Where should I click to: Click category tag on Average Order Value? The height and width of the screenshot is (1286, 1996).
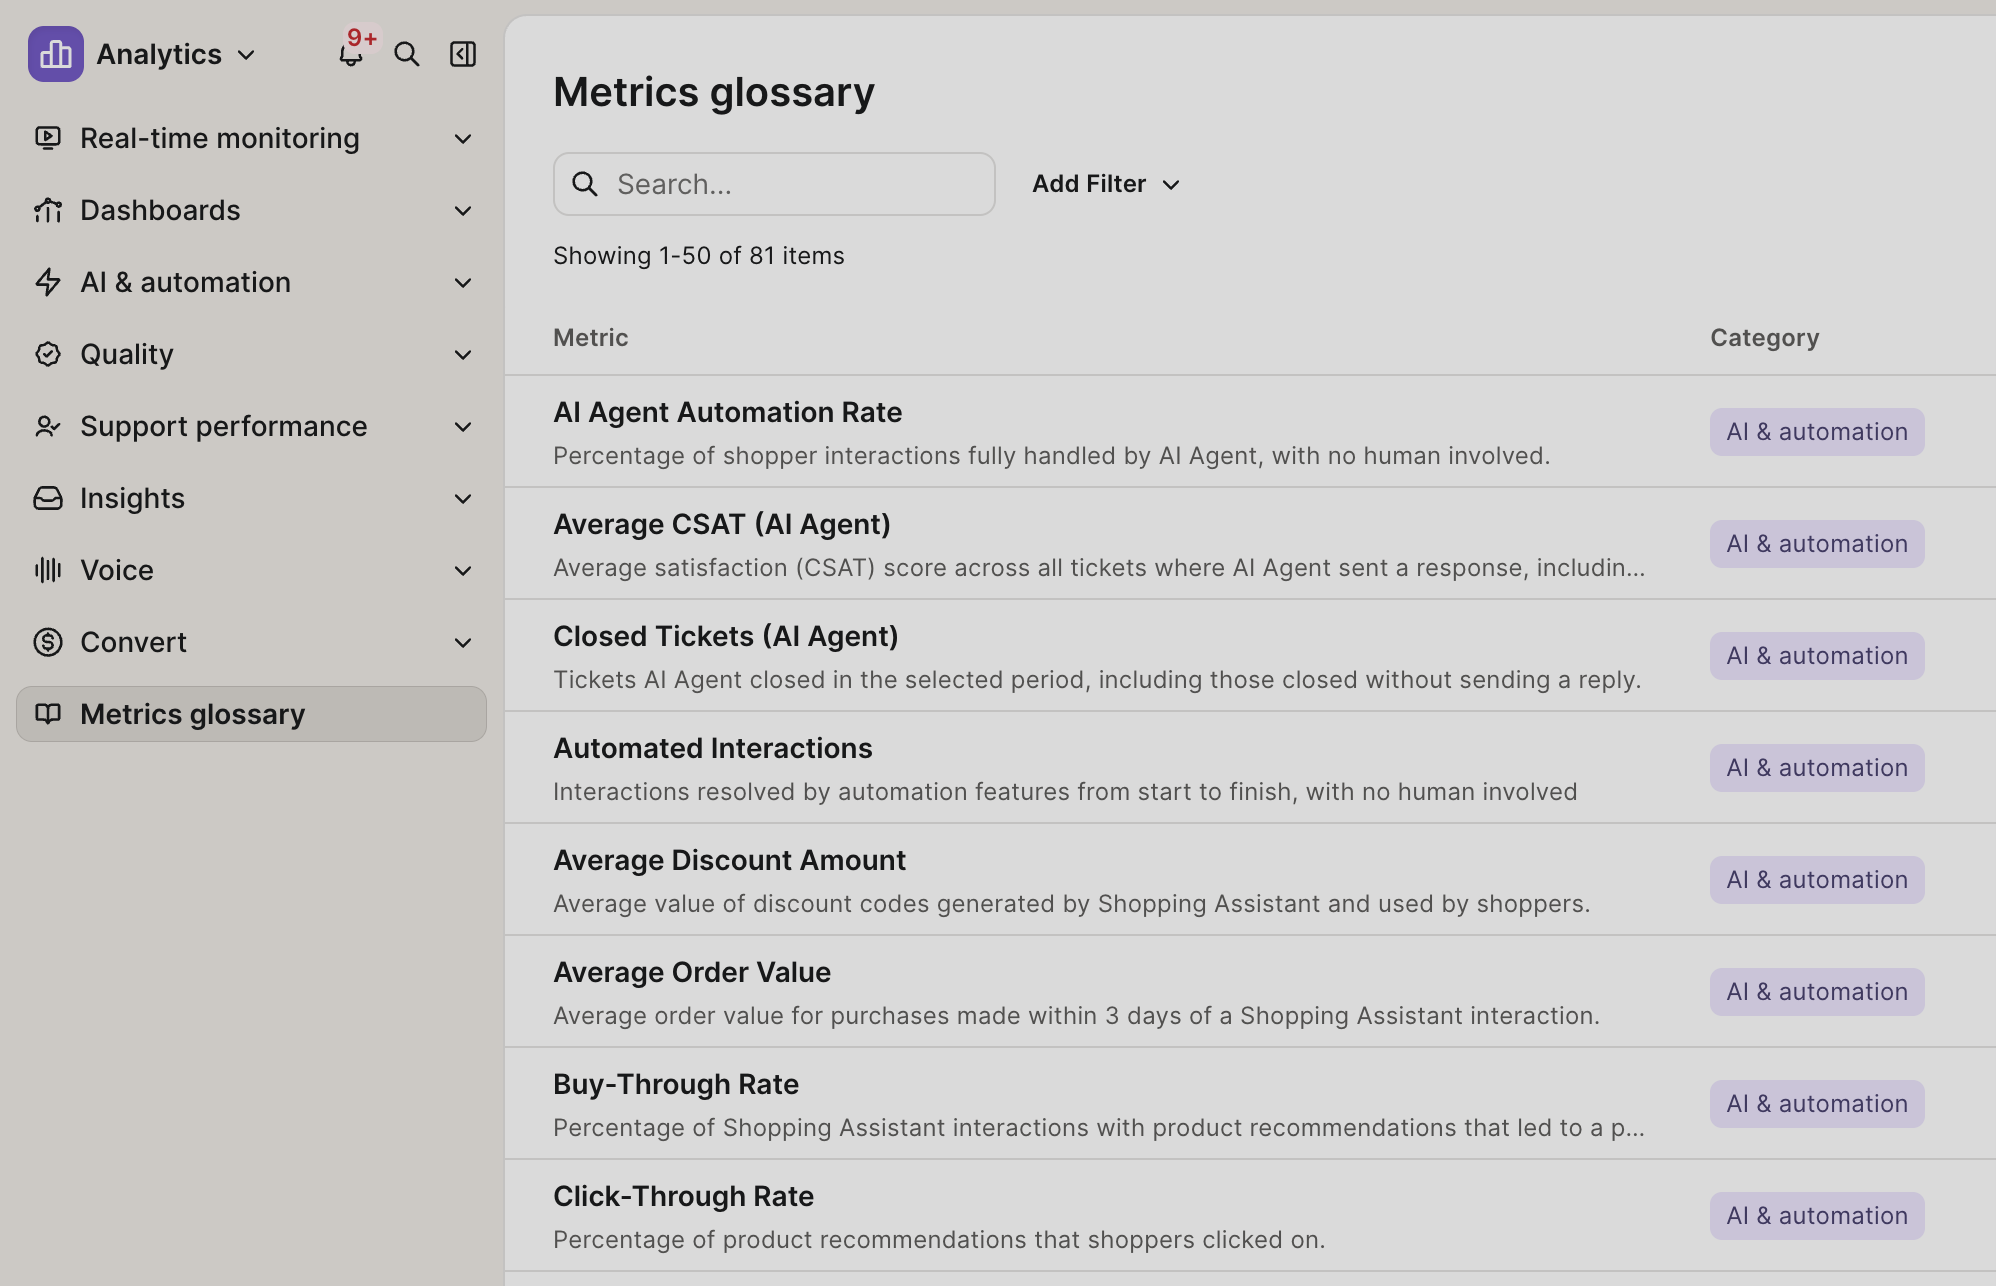point(1816,992)
